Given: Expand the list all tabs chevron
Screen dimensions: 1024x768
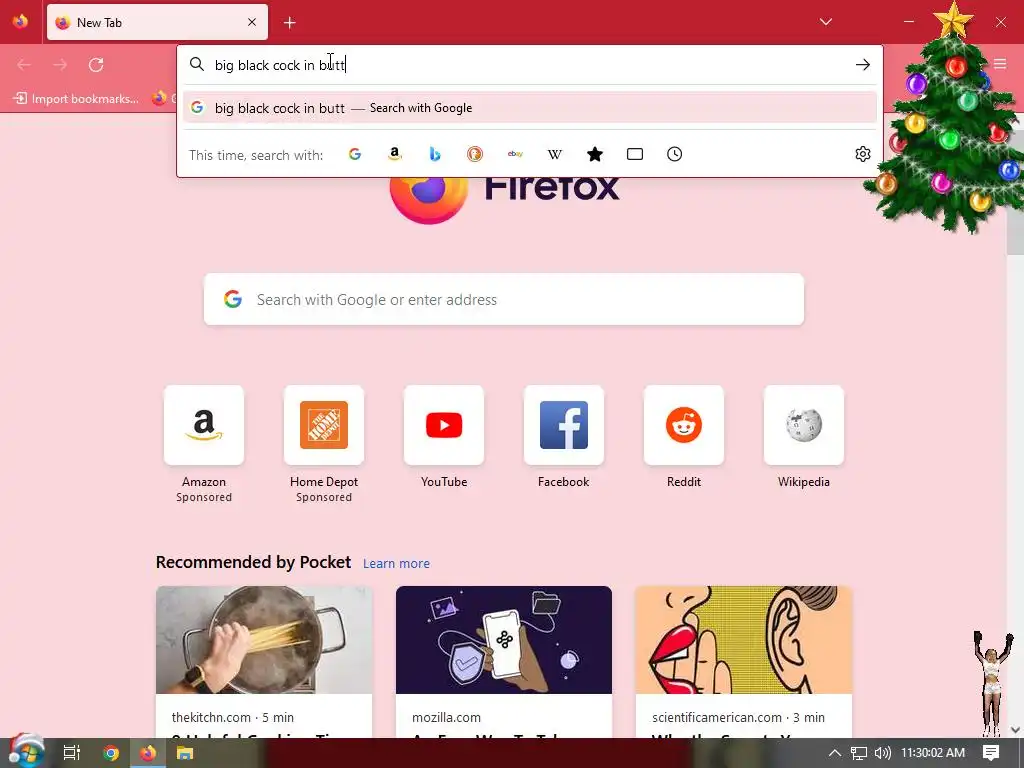Looking at the screenshot, I should click(825, 22).
